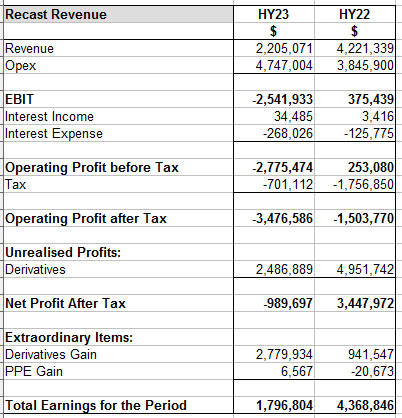Select Tax value -701,112
The height and width of the screenshot is (418, 402).
pyautogui.click(x=288, y=185)
